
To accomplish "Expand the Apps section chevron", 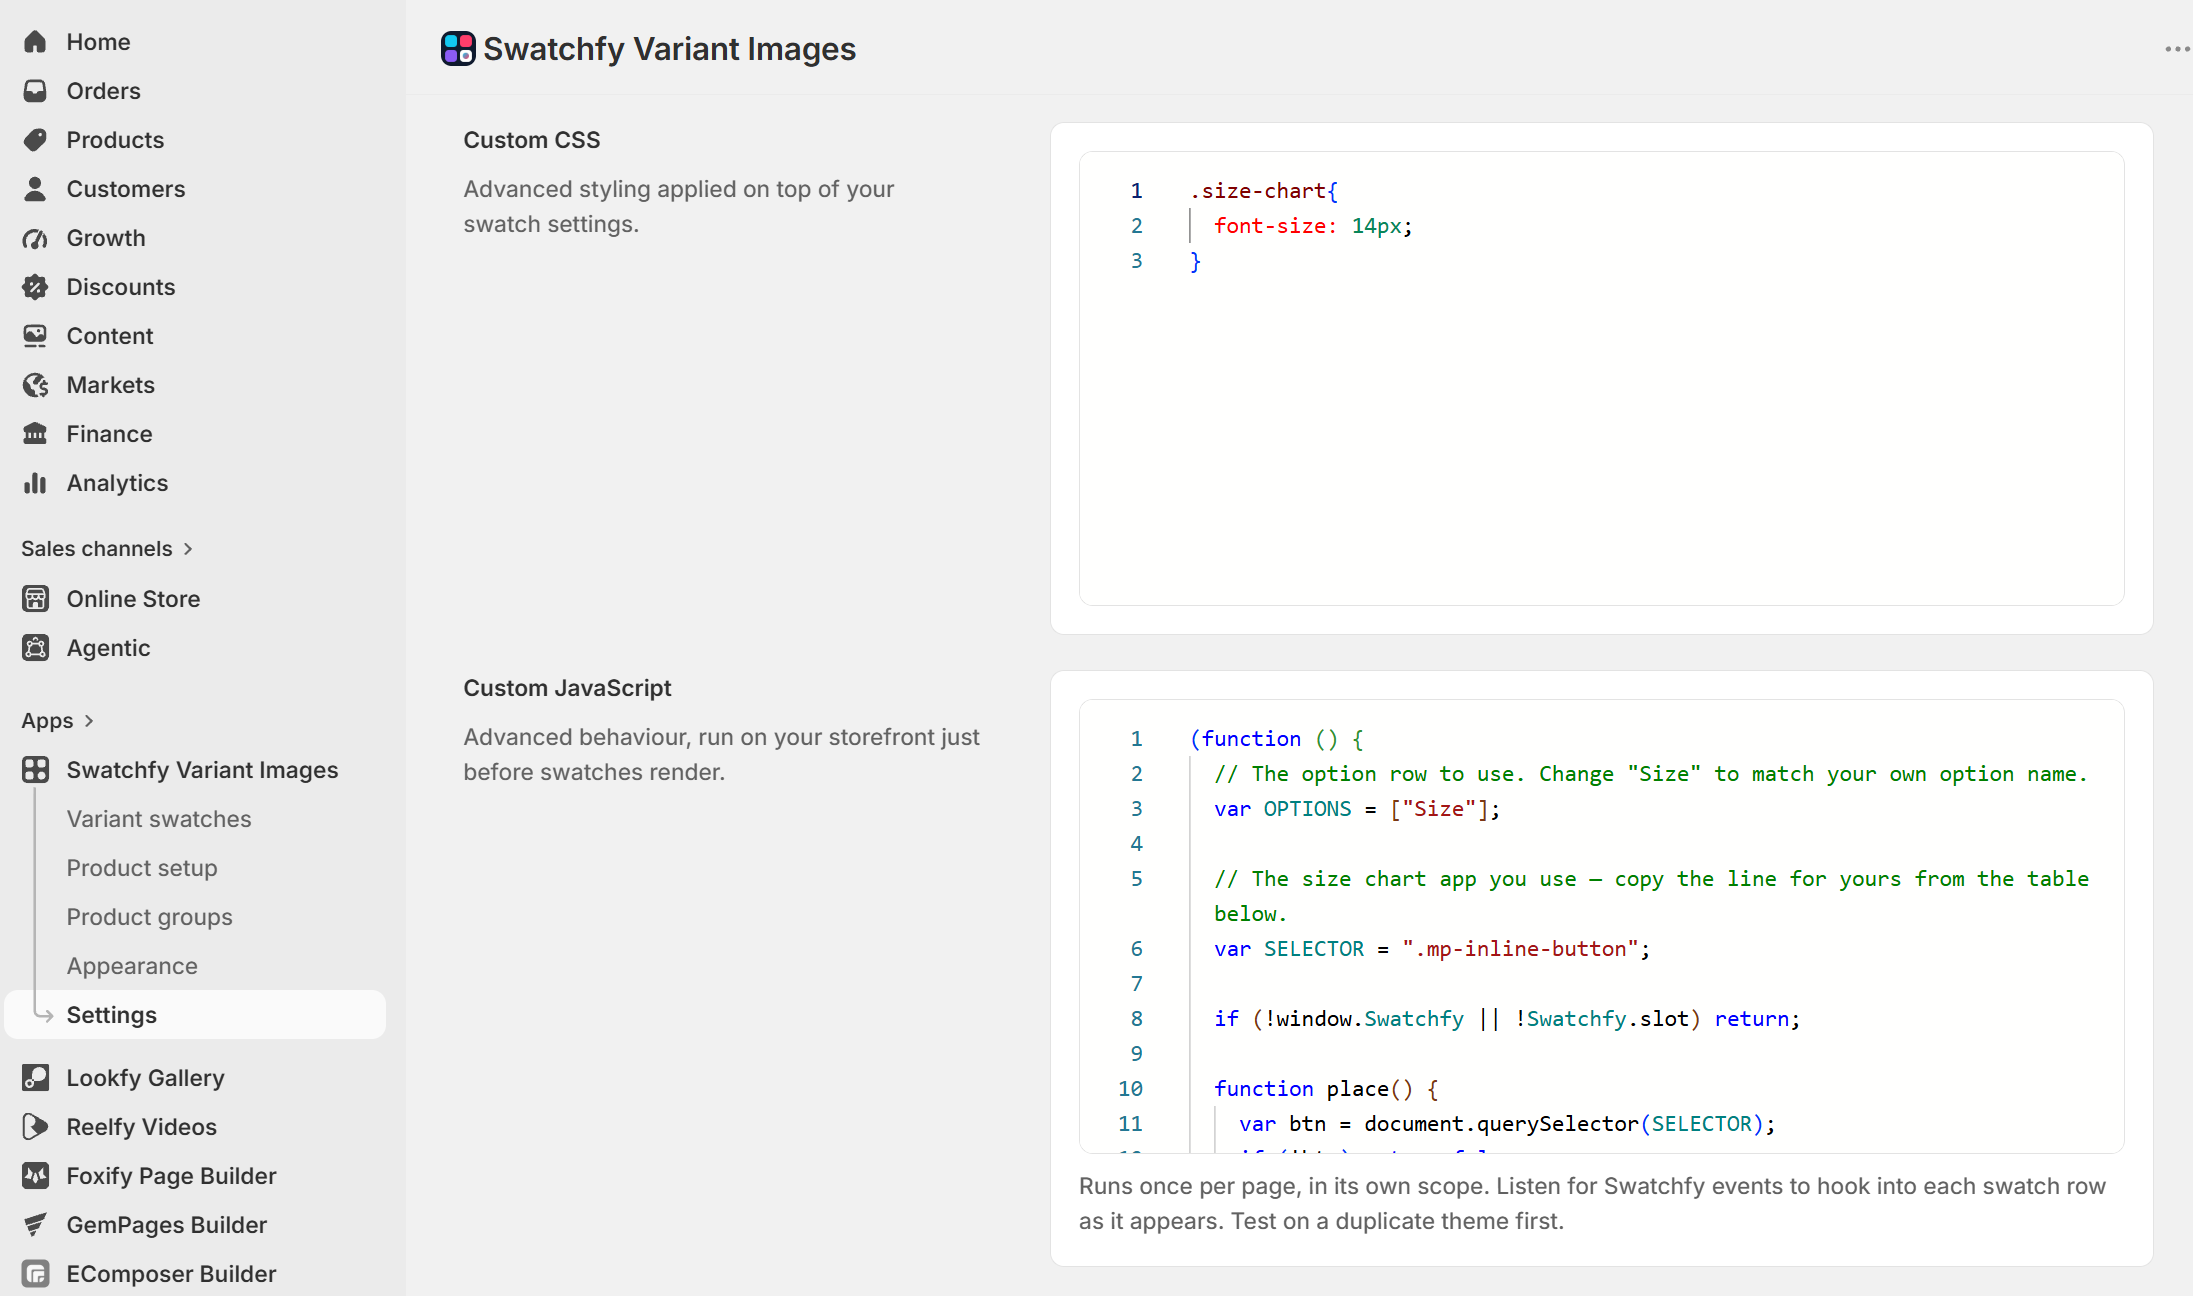I will [x=89, y=721].
